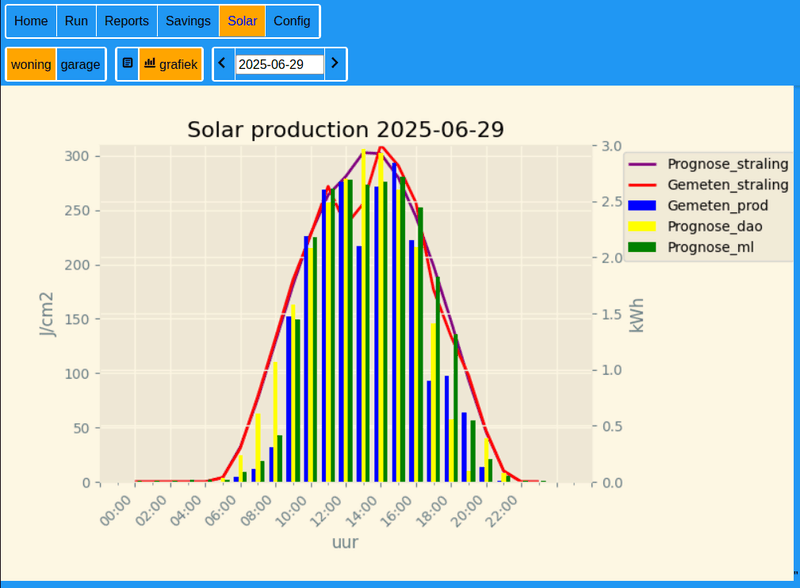Click the 12:00 x-axis tick label
Viewport: 800px width, 588px height.
[x=327, y=511]
